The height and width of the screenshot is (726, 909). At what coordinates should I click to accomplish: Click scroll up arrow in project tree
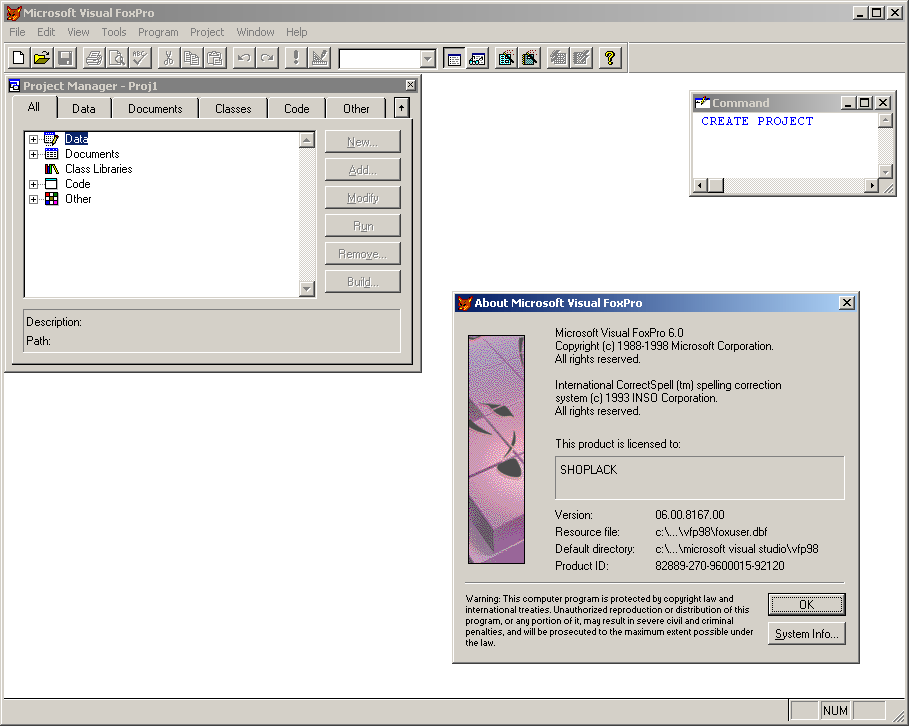307,140
